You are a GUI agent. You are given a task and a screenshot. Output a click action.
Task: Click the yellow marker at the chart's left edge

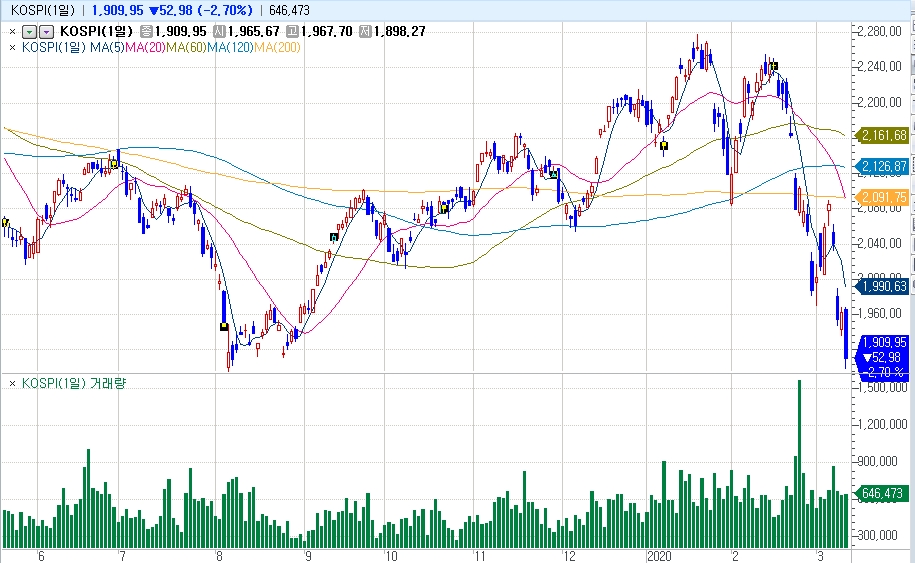[x=5, y=222]
